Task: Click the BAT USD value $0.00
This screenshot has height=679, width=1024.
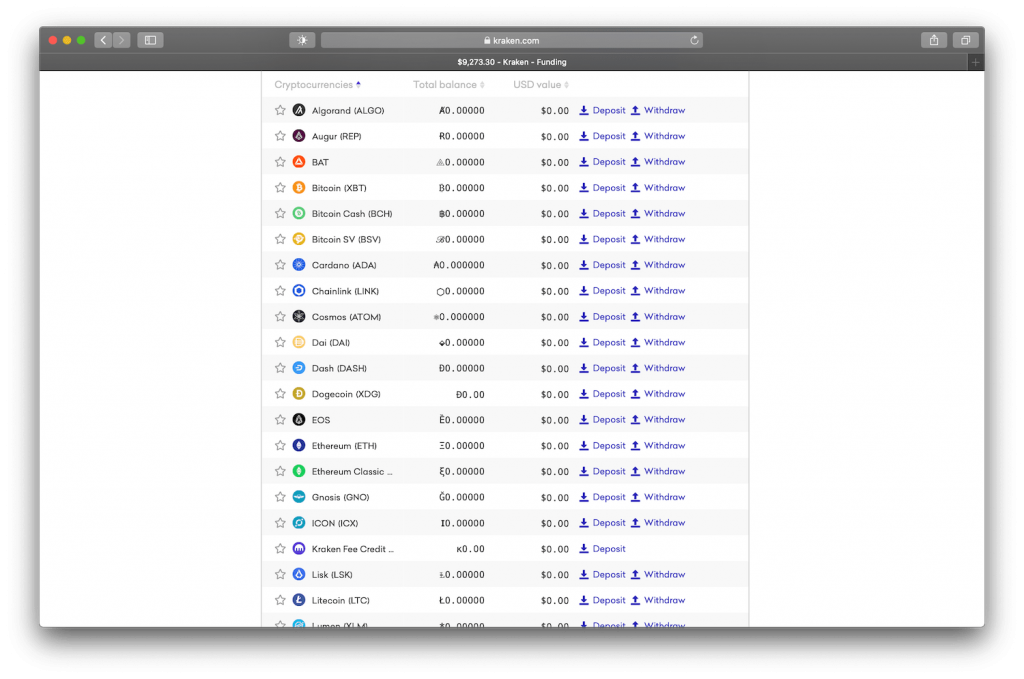Action: pyautogui.click(x=554, y=163)
